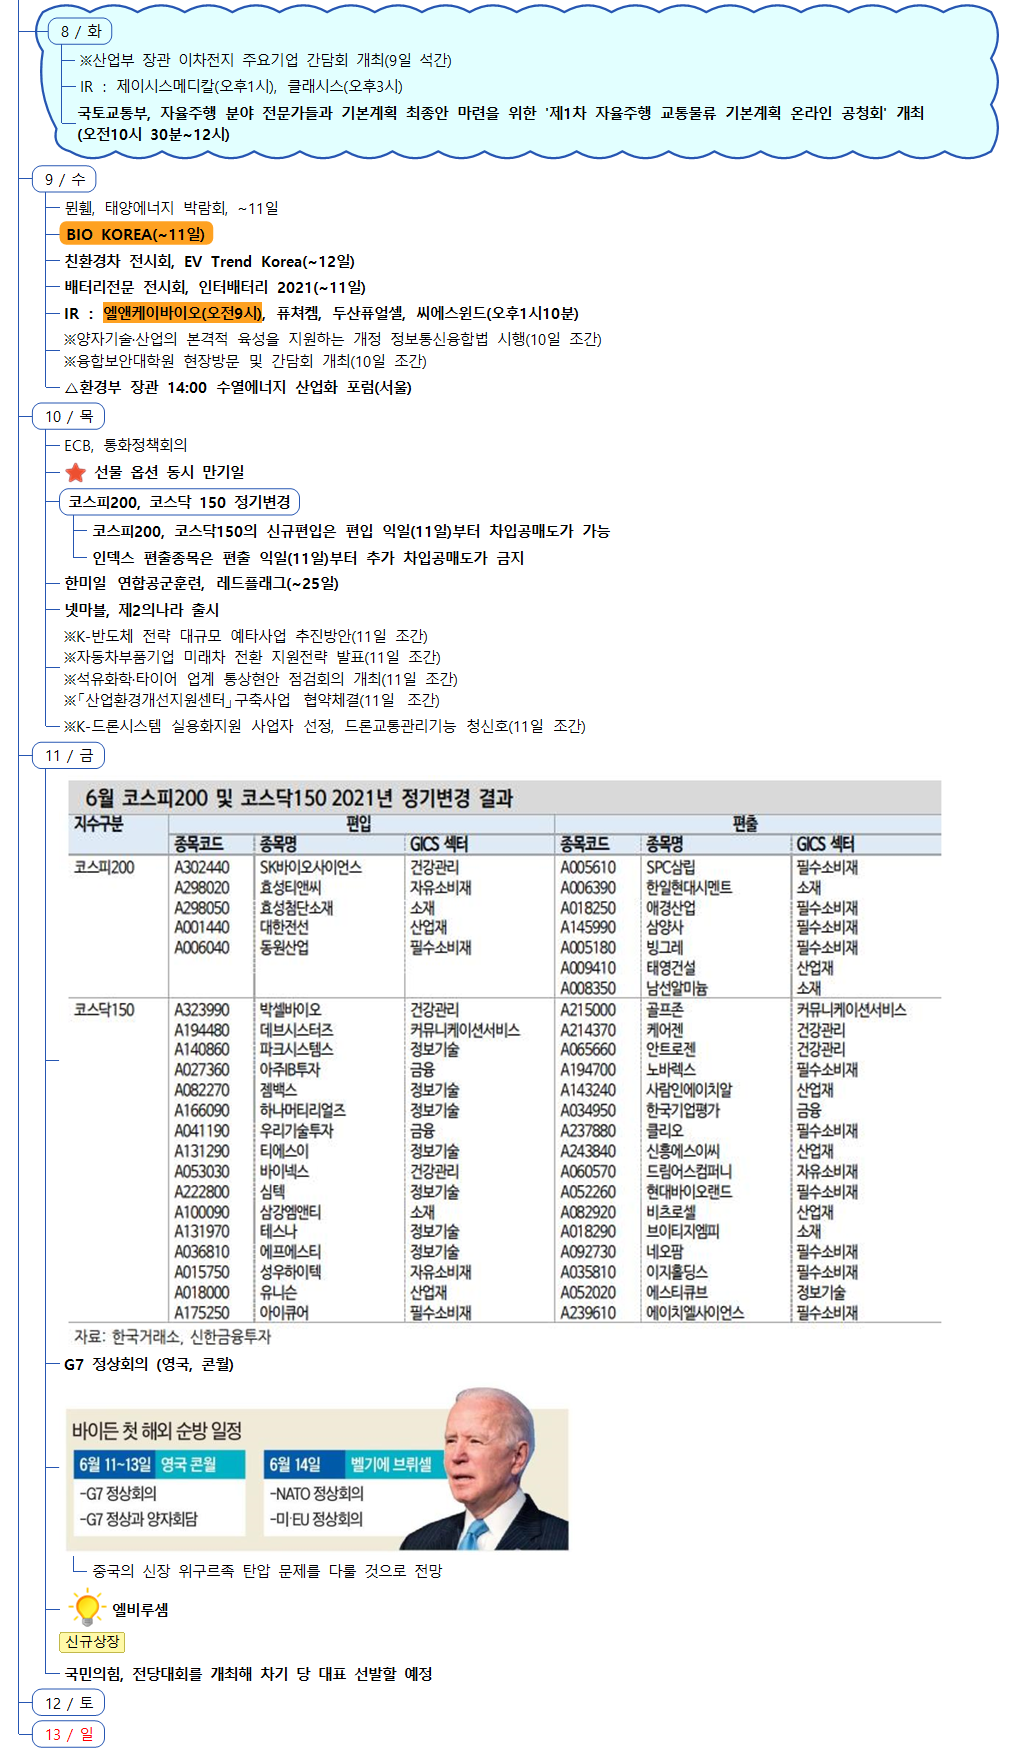Screen dimensions: 1017x1762
Task: Select the 한미일 연합공군훈련, 레드플래그(~25일) topic
Action: click(201, 583)
